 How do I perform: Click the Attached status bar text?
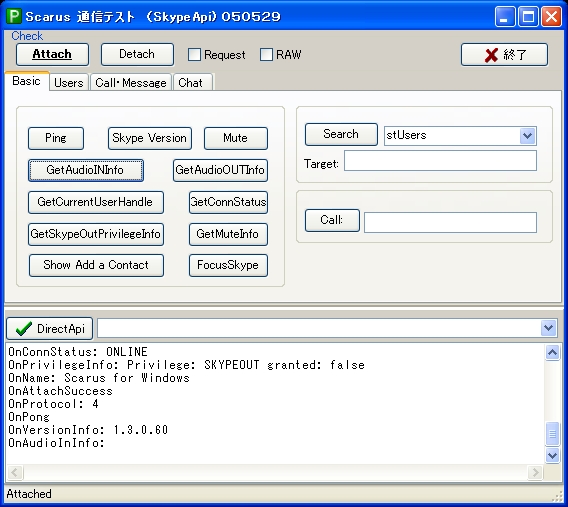(x=29, y=494)
